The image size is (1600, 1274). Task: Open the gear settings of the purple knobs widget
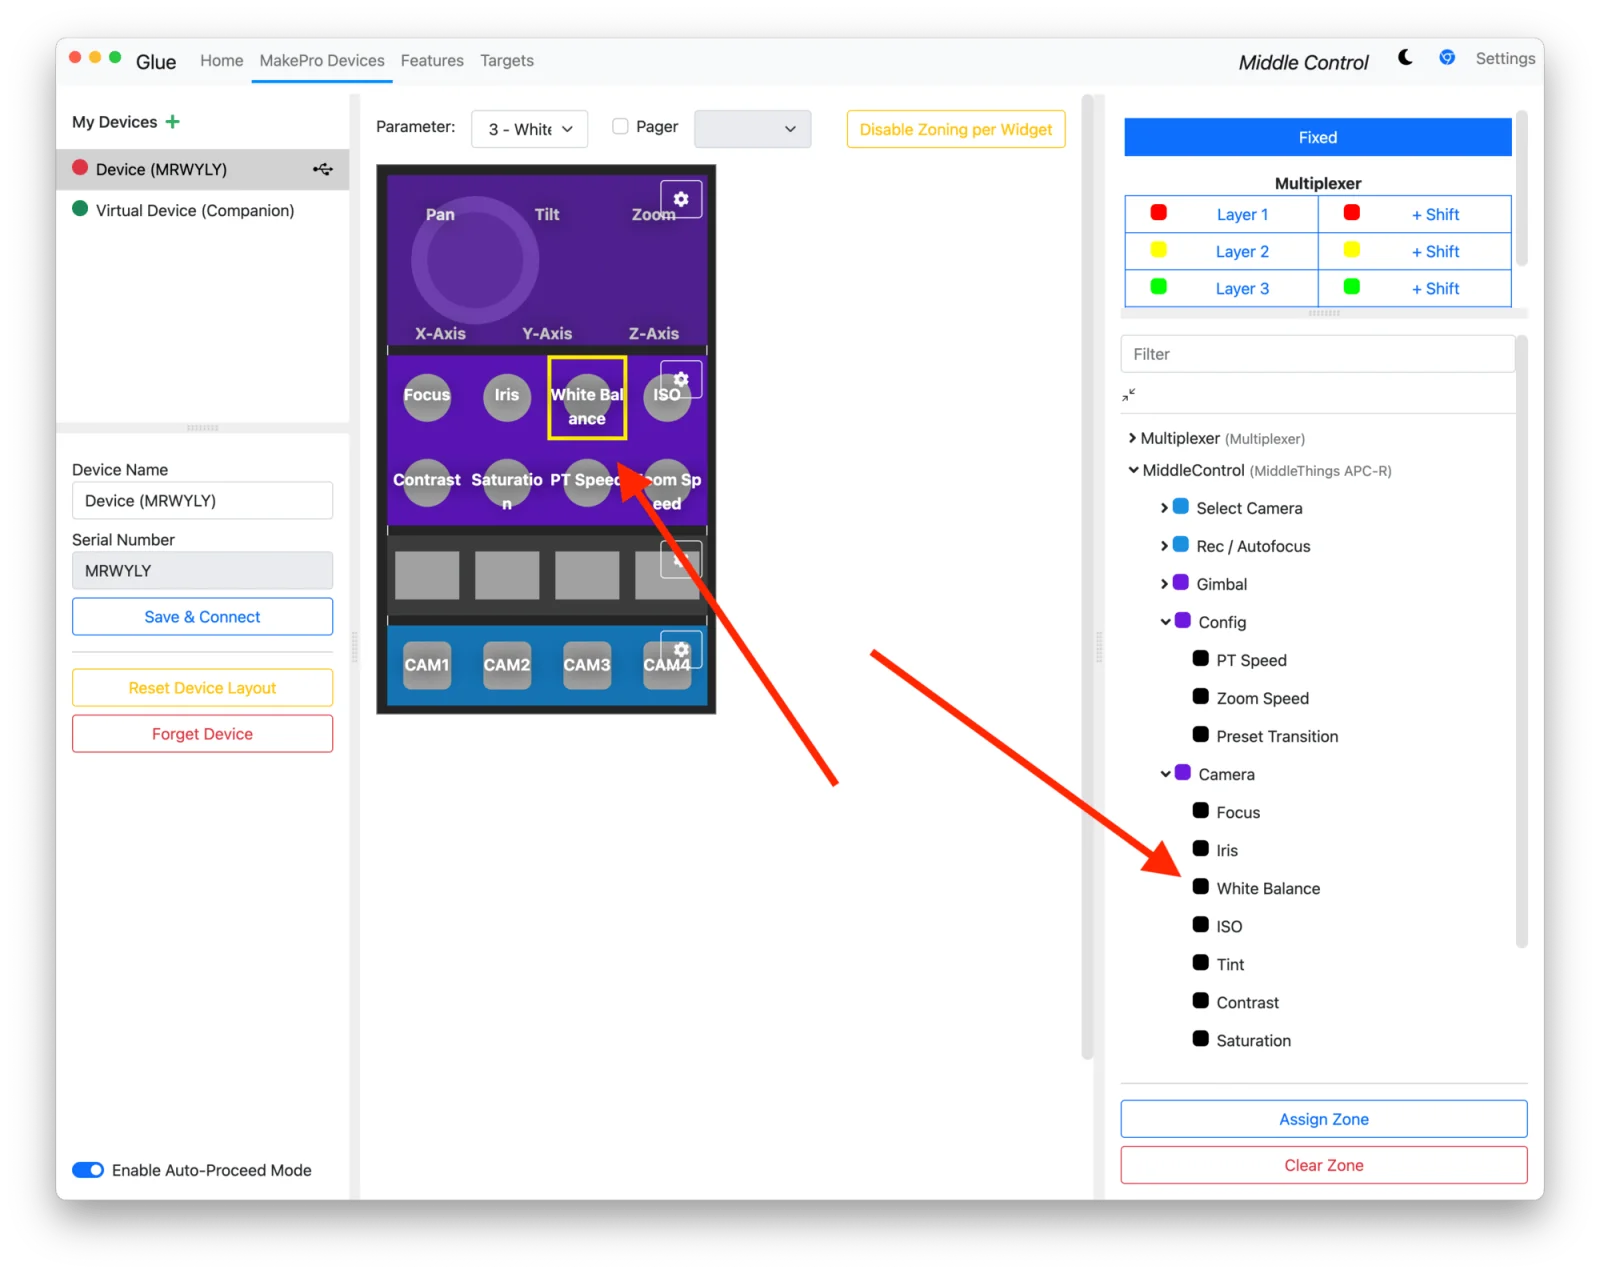tap(681, 379)
